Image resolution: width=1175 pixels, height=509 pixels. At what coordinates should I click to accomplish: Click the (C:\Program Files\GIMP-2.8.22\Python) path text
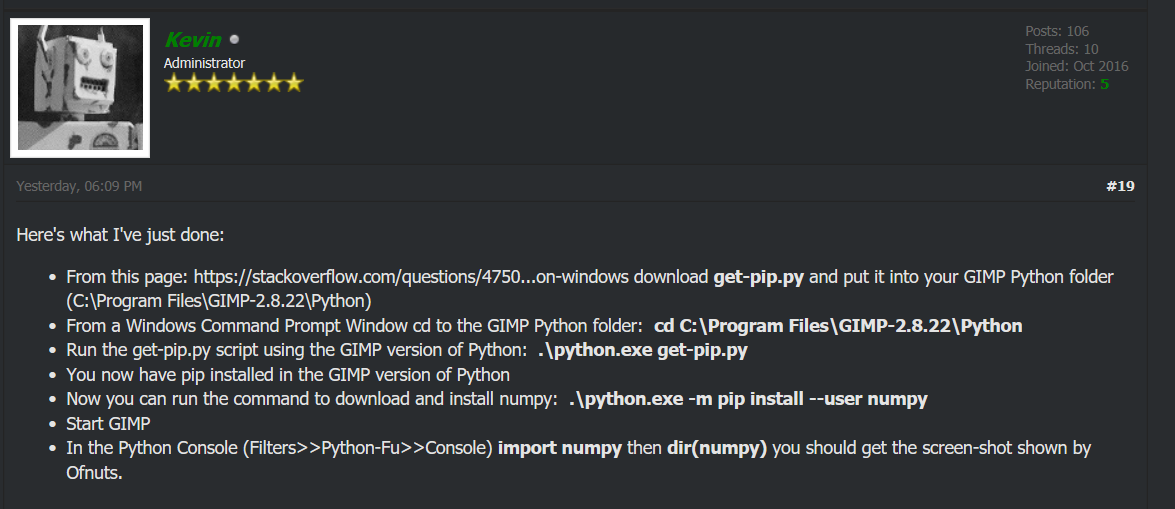[219, 301]
